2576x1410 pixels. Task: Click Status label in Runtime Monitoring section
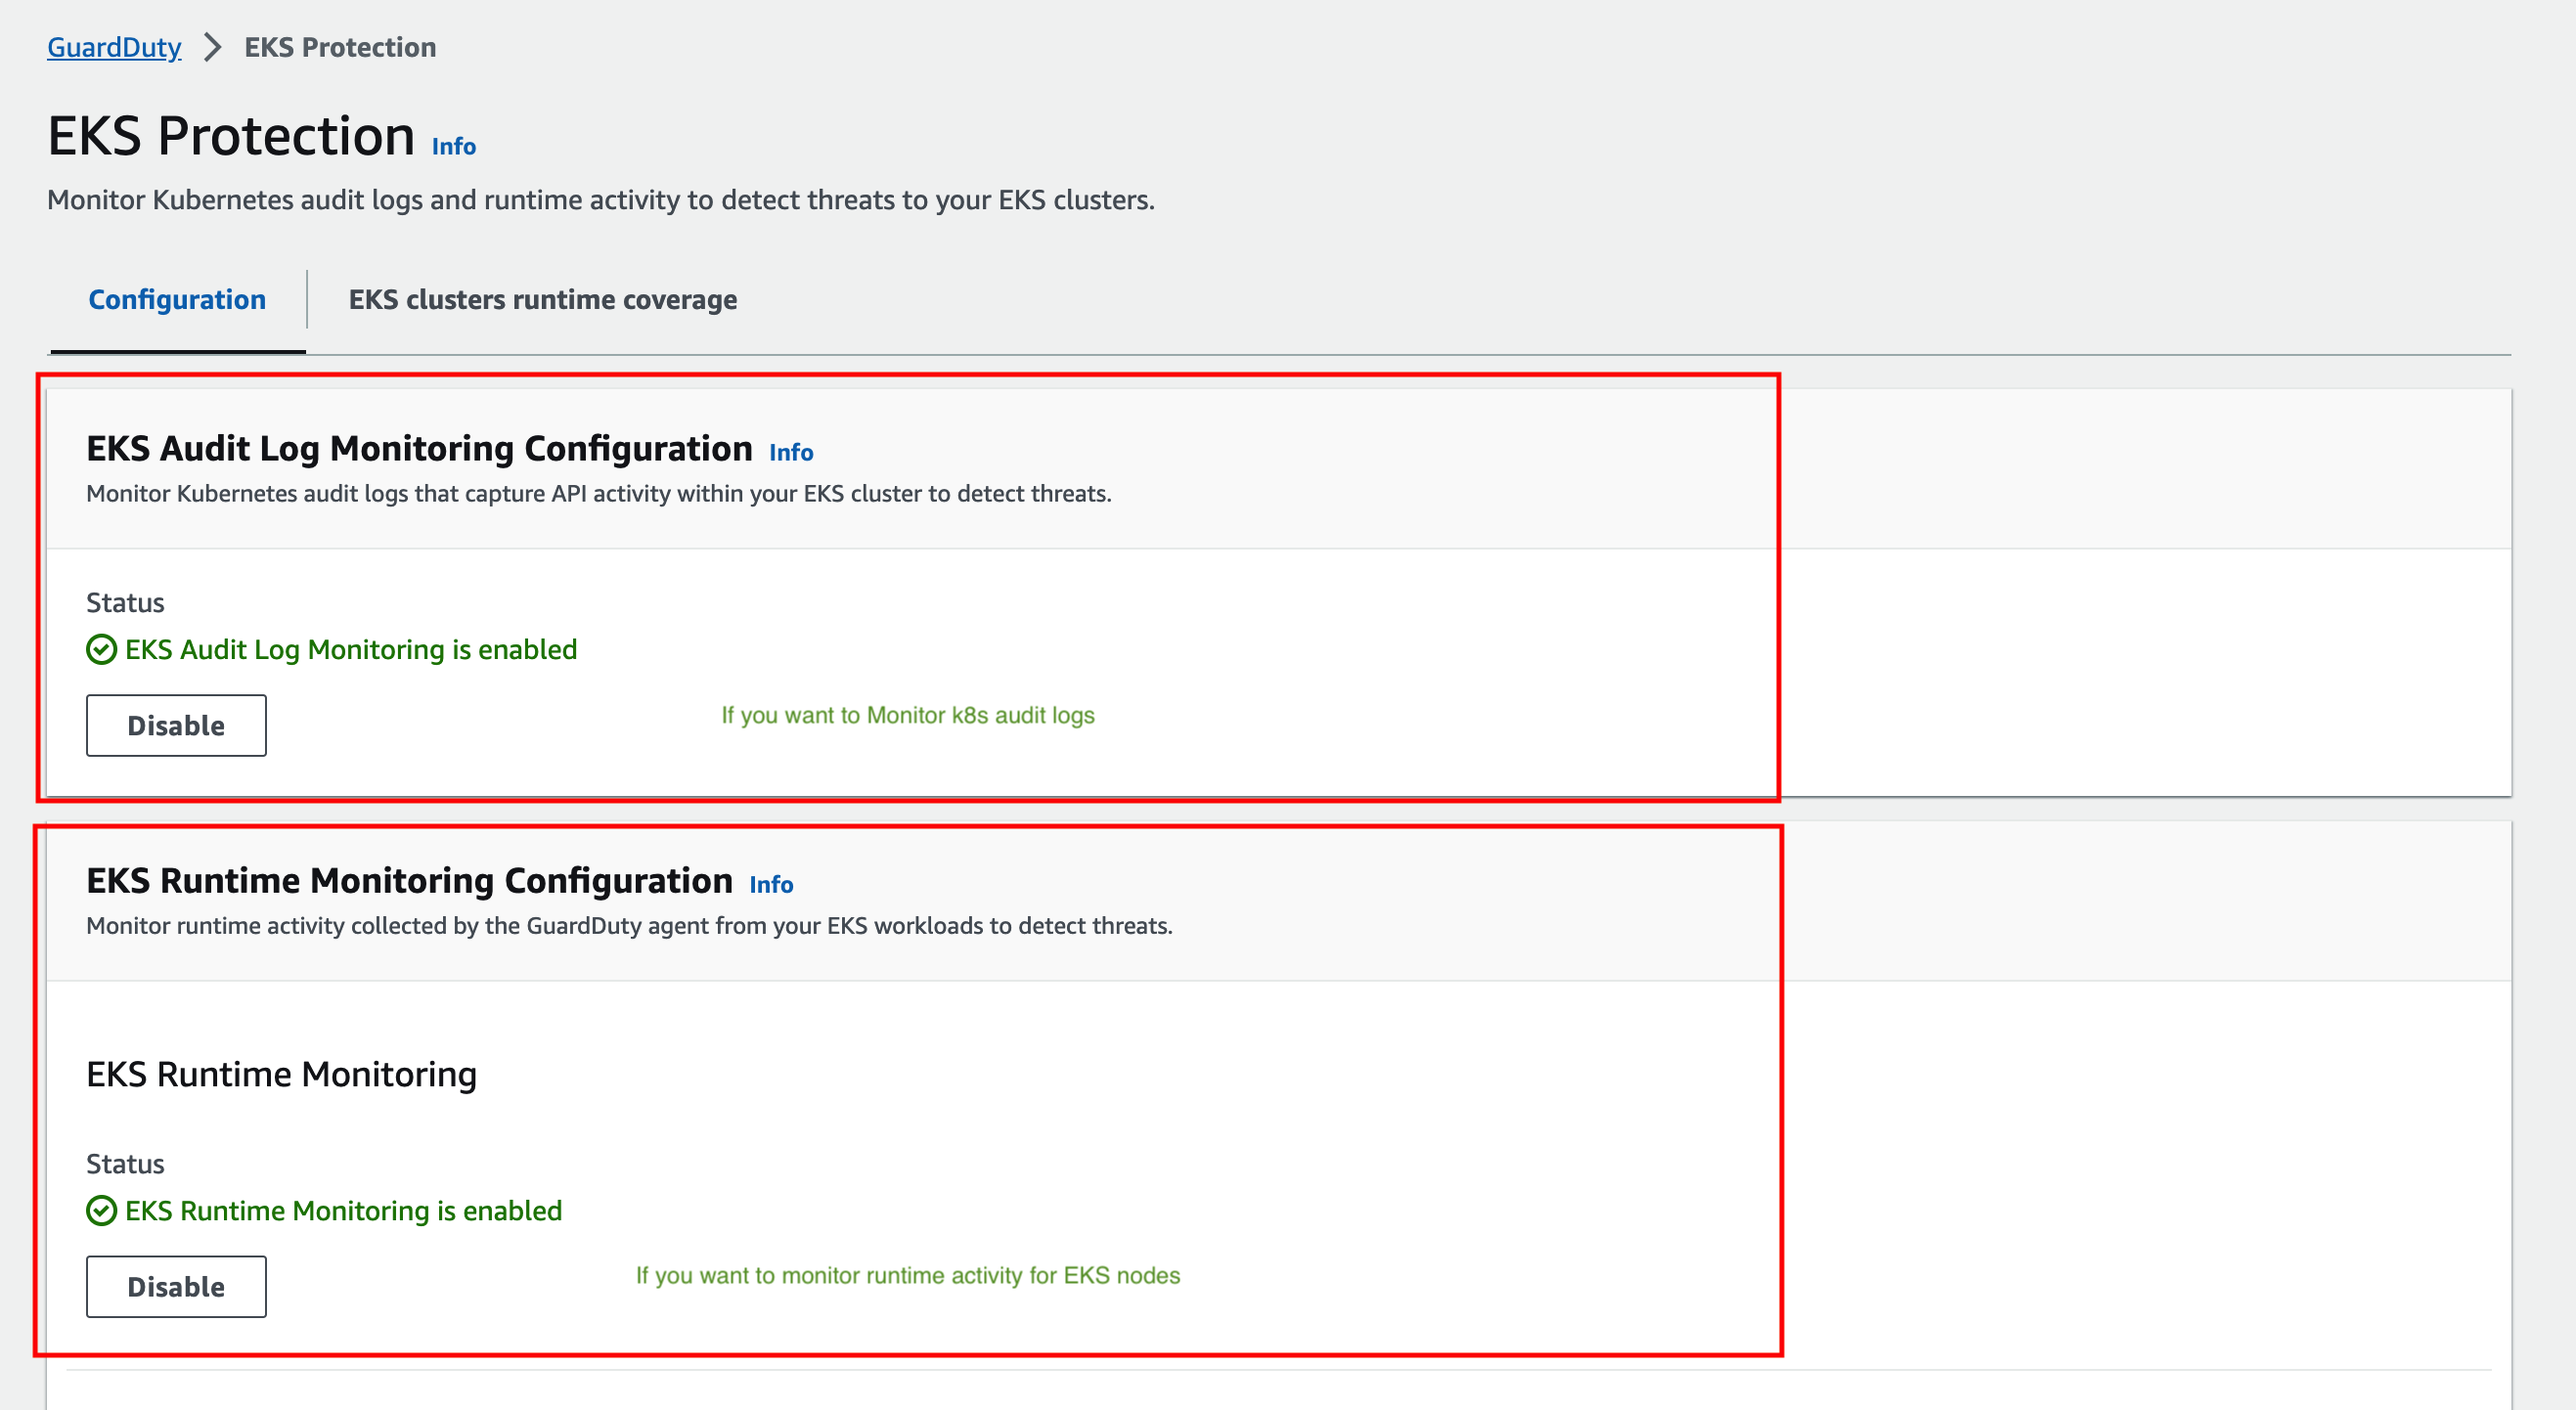125,1163
